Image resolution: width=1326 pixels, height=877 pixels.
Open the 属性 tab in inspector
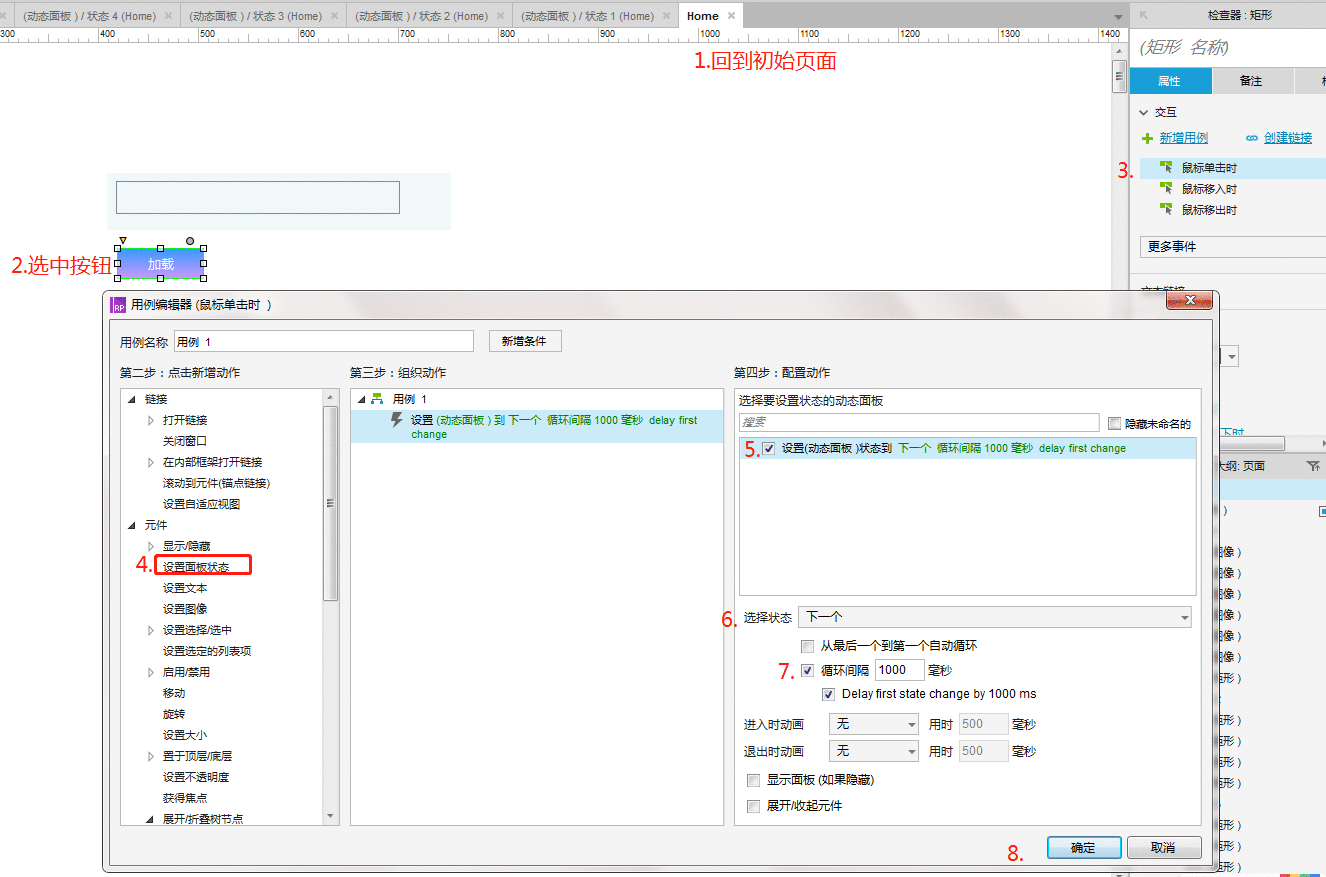1169,81
